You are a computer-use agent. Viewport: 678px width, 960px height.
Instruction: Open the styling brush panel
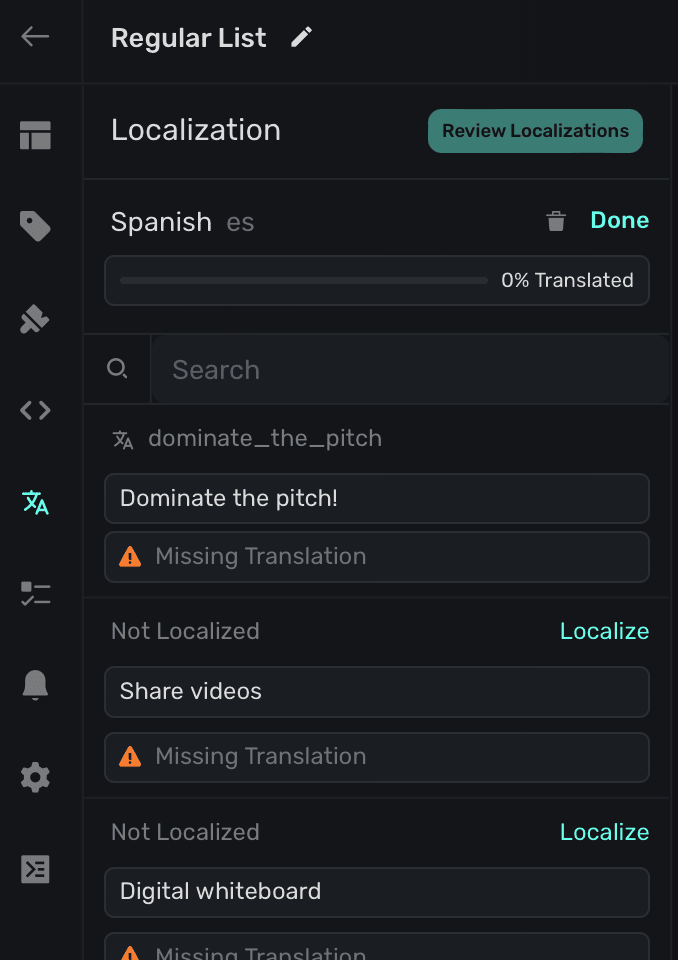(35, 319)
